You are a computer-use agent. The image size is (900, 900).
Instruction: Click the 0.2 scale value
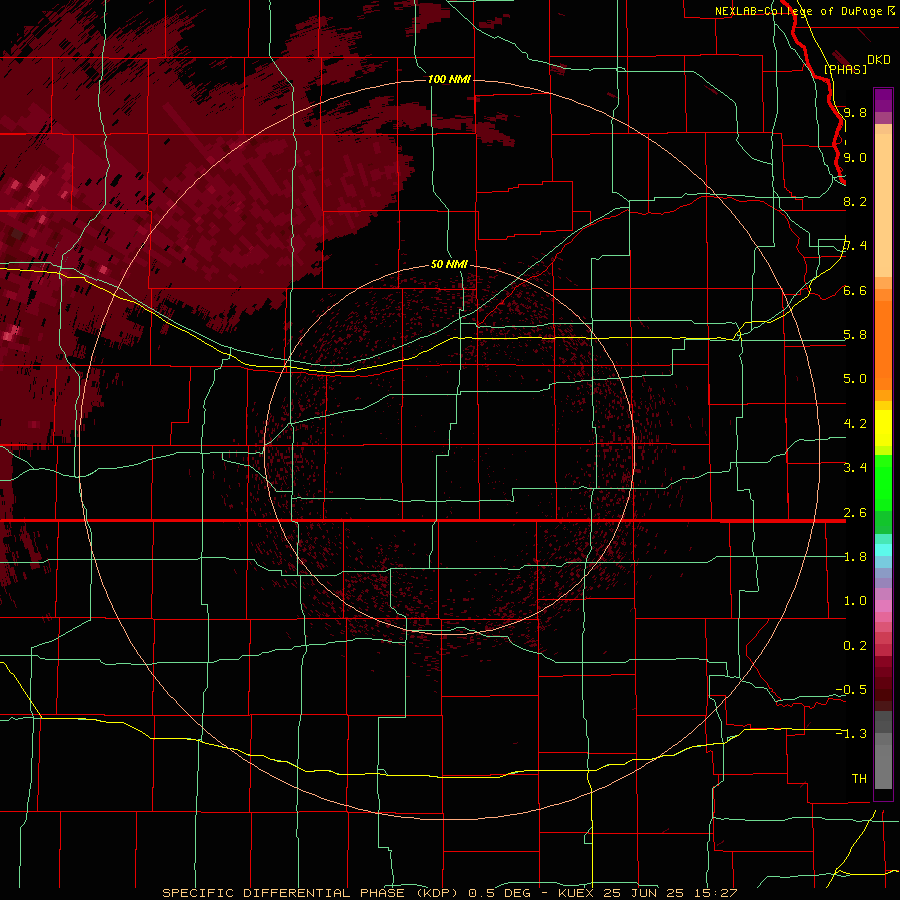(855, 646)
